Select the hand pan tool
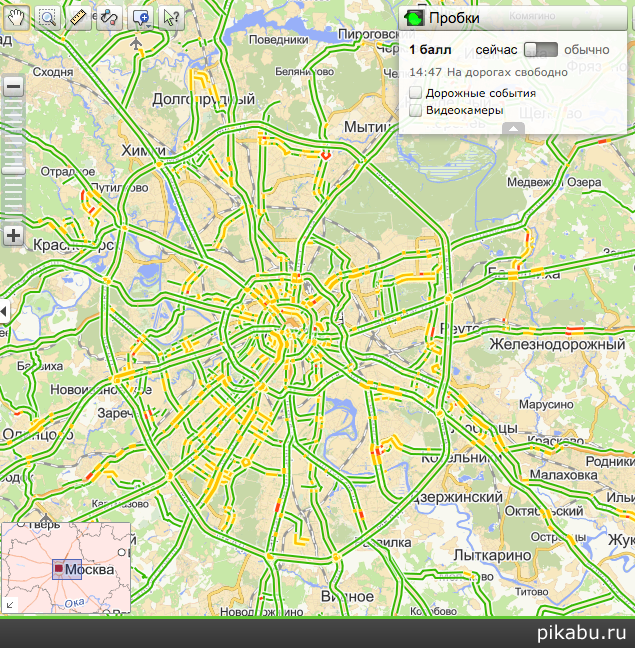 pos(17,17)
